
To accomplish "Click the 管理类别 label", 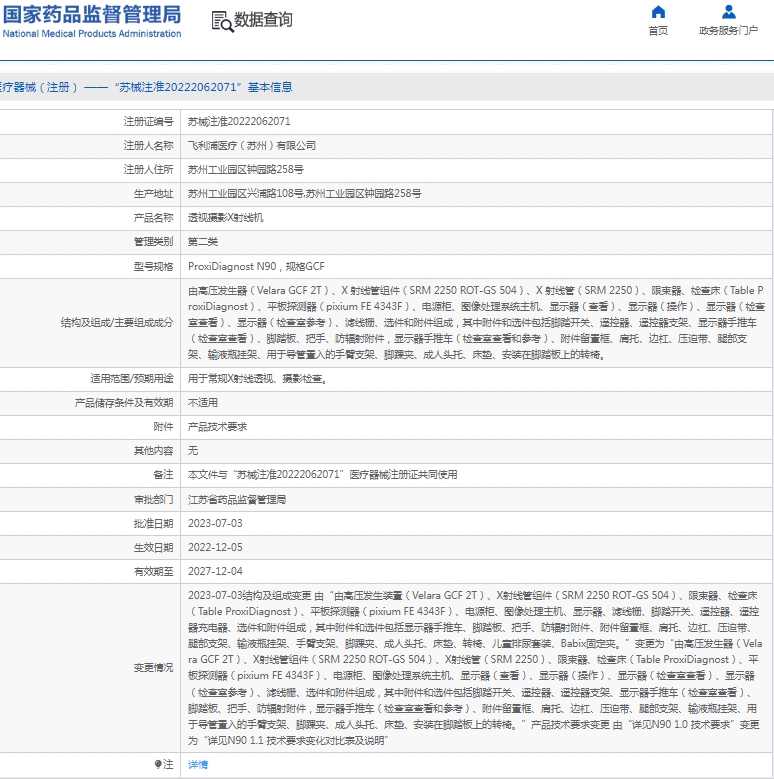I will pyautogui.click(x=153, y=242).
